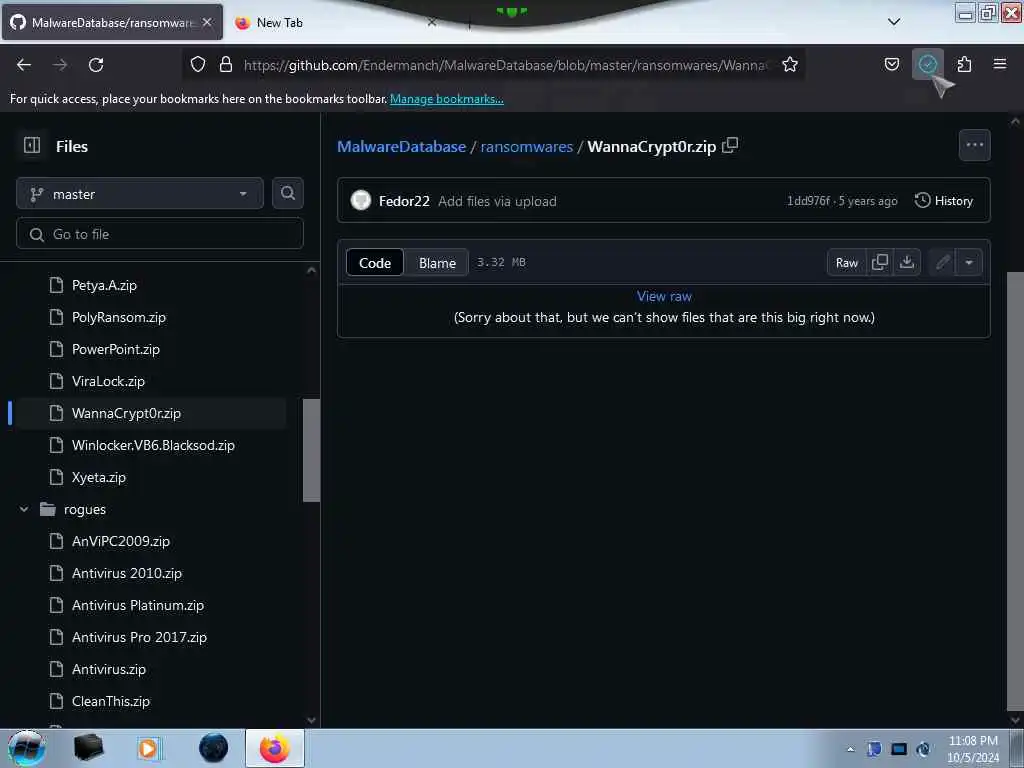Open the master branch dropdown
The height and width of the screenshot is (768, 1024).
[x=140, y=193]
